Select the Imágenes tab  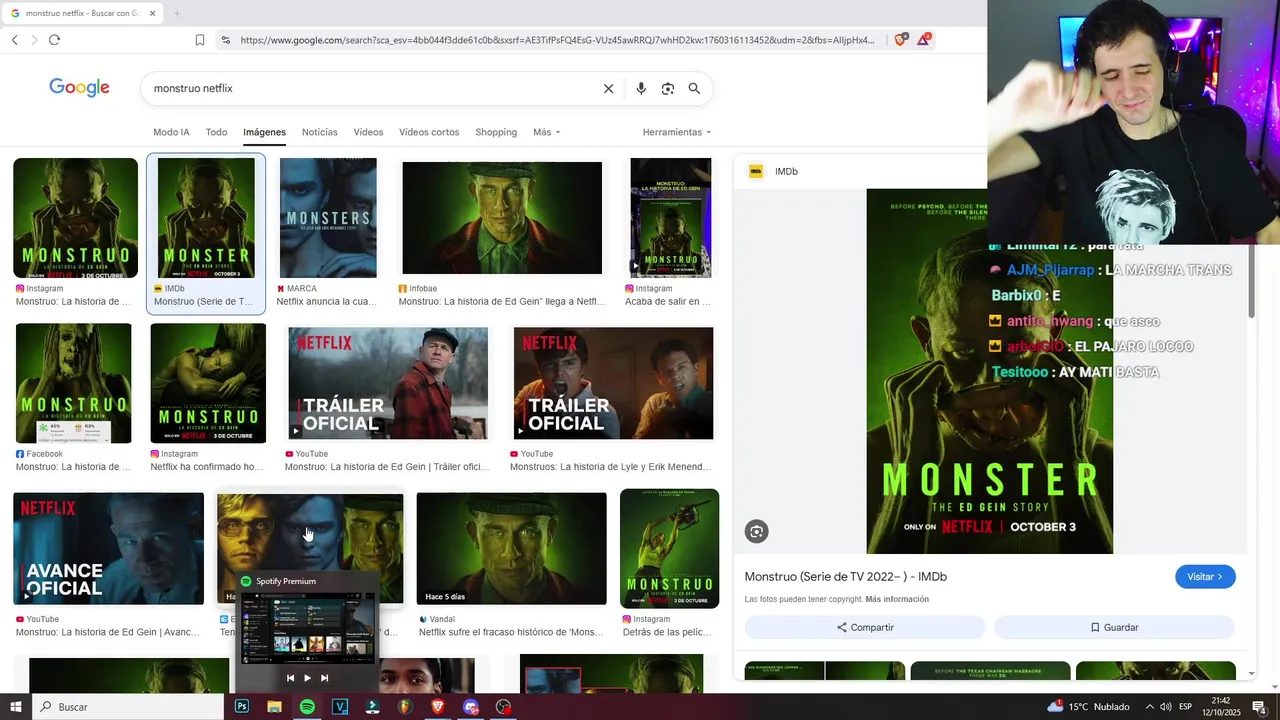(x=264, y=132)
